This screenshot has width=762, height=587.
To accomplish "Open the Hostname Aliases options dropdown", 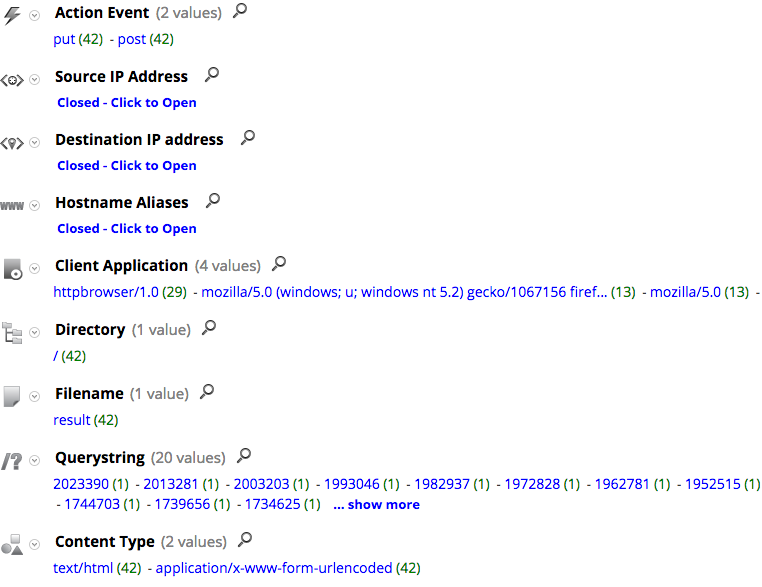I will point(35,206).
